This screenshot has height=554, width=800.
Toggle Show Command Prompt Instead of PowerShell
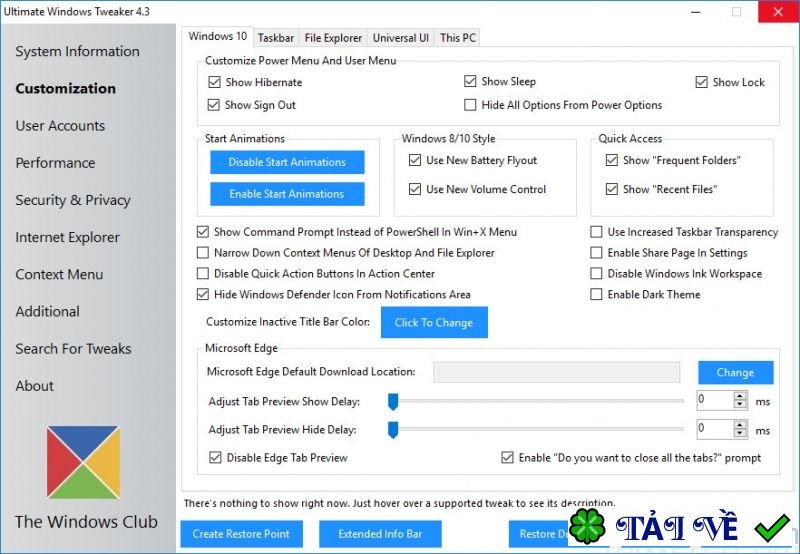click(203, 232)
